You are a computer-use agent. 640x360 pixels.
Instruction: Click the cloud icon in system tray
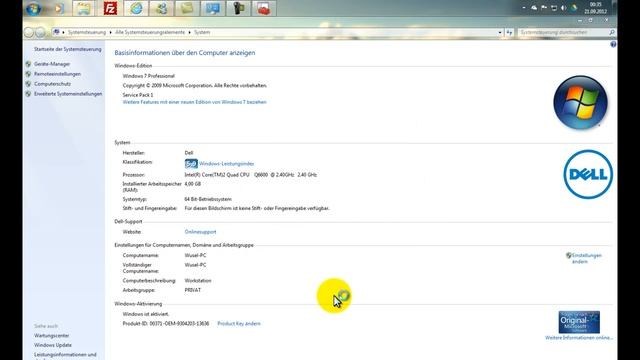pos(534,8)
